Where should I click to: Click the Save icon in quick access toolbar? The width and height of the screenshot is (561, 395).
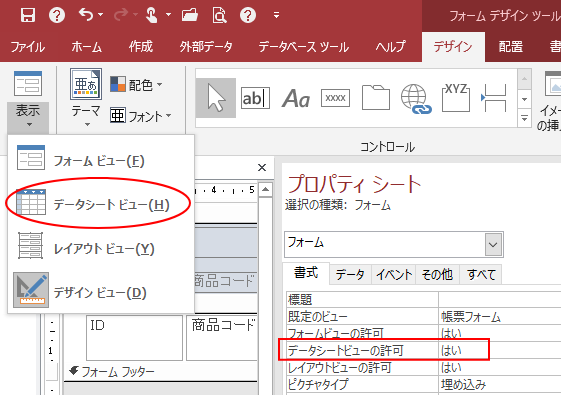(x=28, y=15)
